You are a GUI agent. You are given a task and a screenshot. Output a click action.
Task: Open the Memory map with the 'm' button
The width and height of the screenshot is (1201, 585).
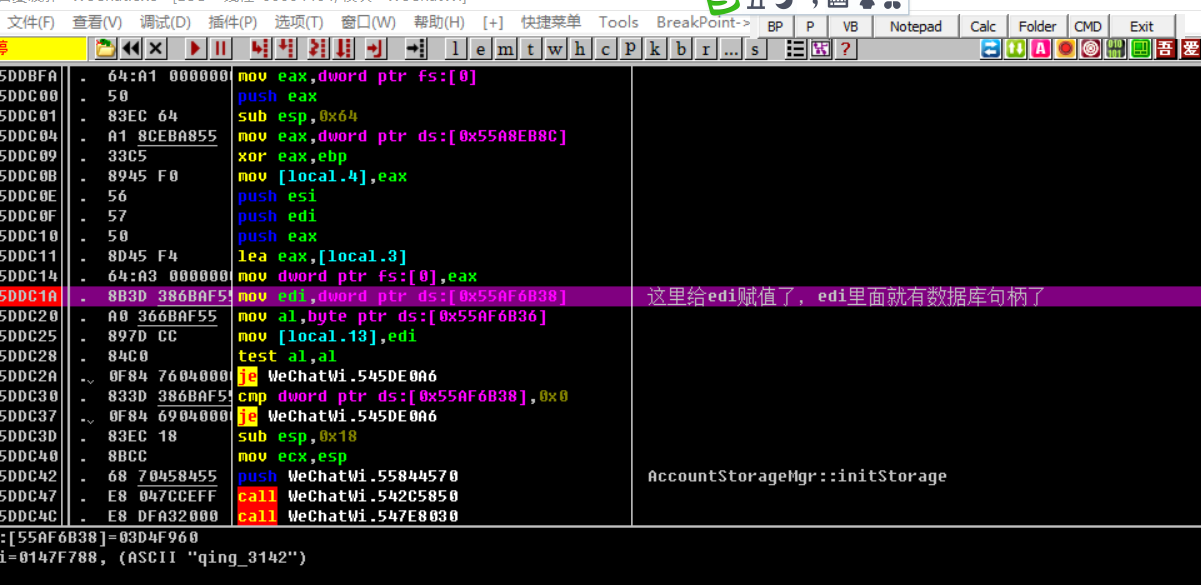click(506, 48)
